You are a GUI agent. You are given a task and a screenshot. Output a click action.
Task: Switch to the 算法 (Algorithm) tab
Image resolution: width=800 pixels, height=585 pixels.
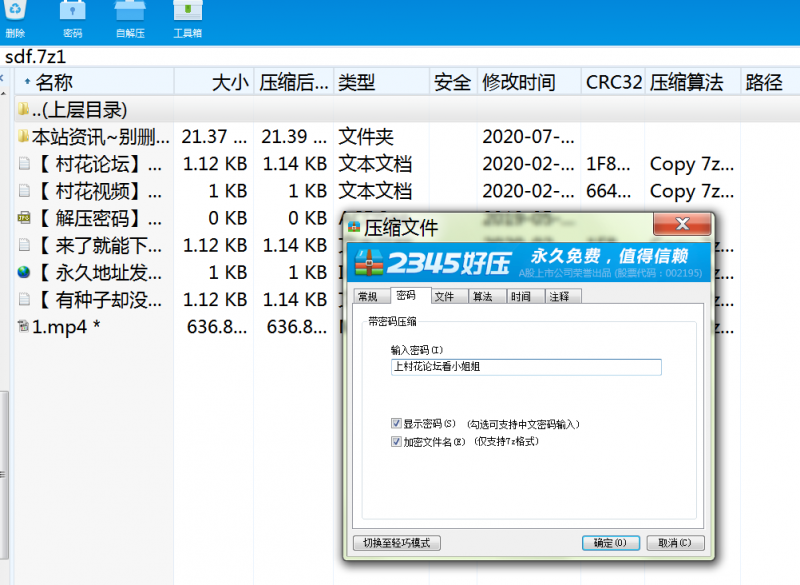coord(483,296)
